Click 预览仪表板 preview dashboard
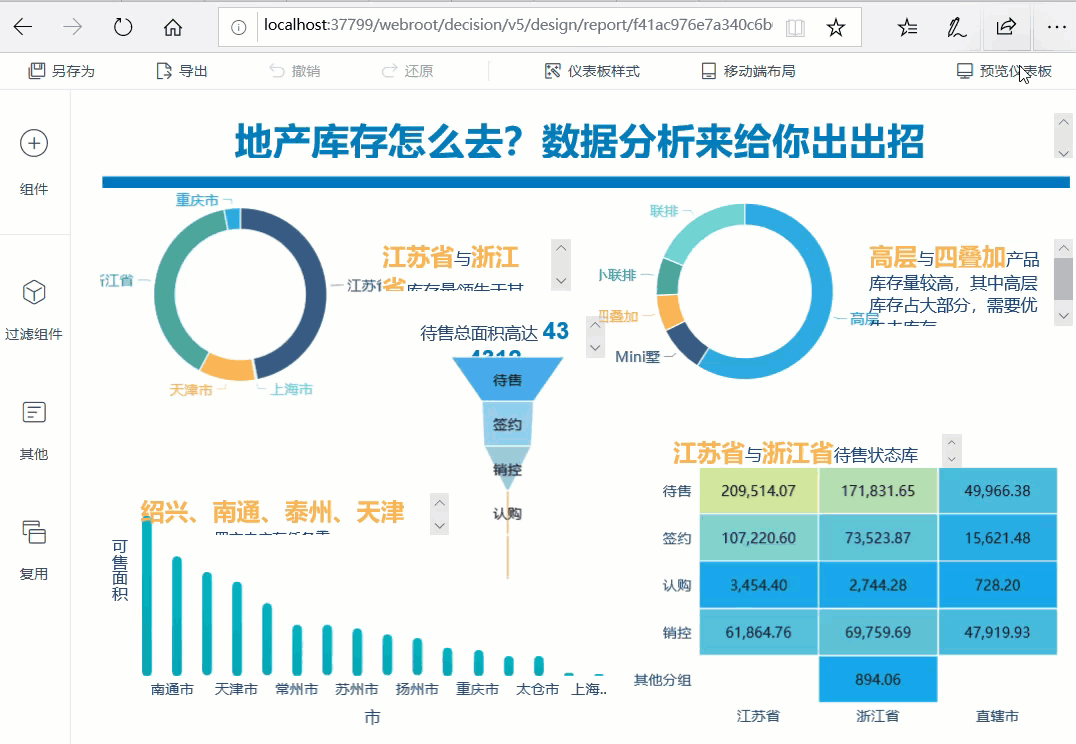Screen dimensions: 1076x744 click(x=1005, y=71)
